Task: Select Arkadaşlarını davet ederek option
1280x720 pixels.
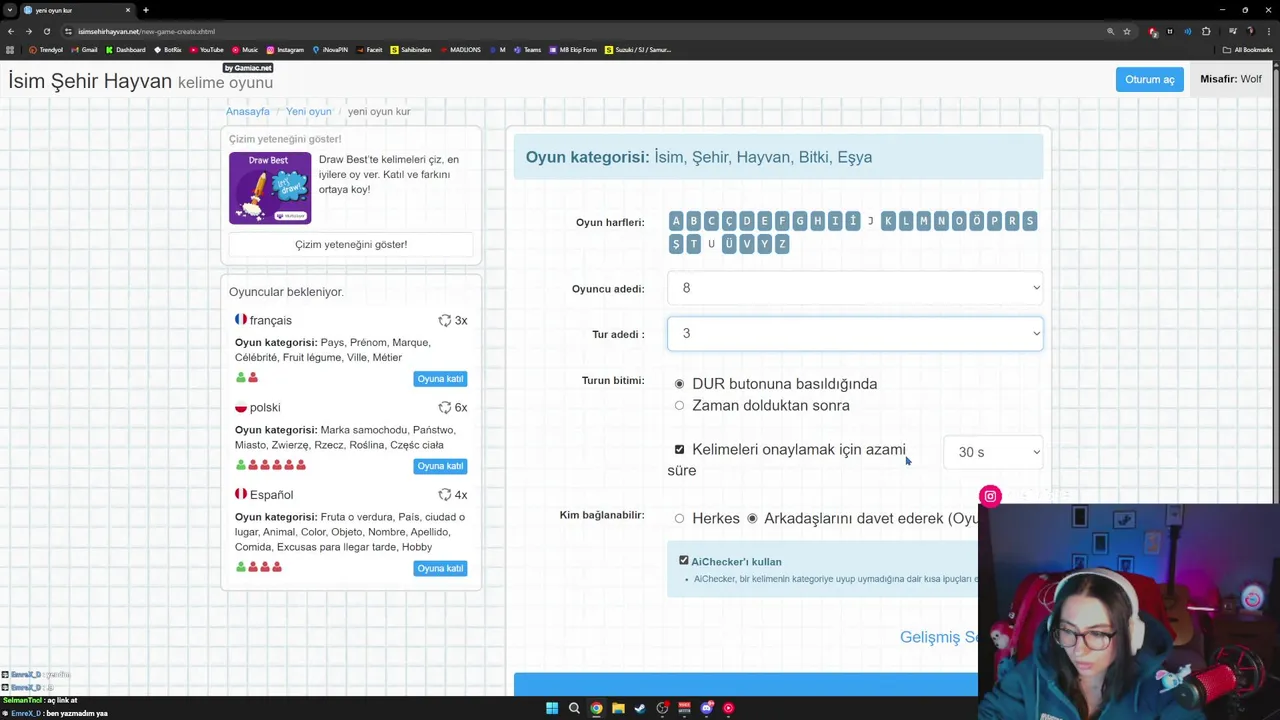Action: pyautogui.click(x=752, y=518)
